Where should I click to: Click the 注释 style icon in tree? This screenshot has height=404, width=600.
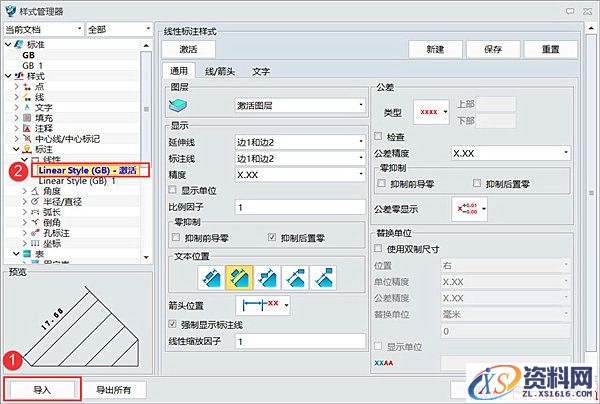point(27,128)
